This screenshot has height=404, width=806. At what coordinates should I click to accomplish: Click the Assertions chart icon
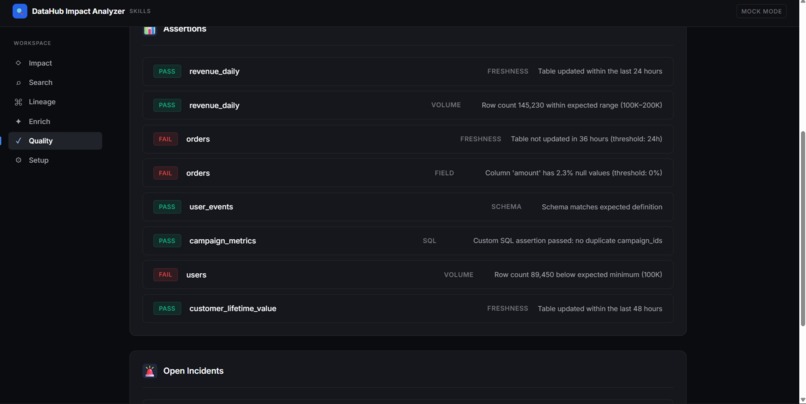pos(150,29)
